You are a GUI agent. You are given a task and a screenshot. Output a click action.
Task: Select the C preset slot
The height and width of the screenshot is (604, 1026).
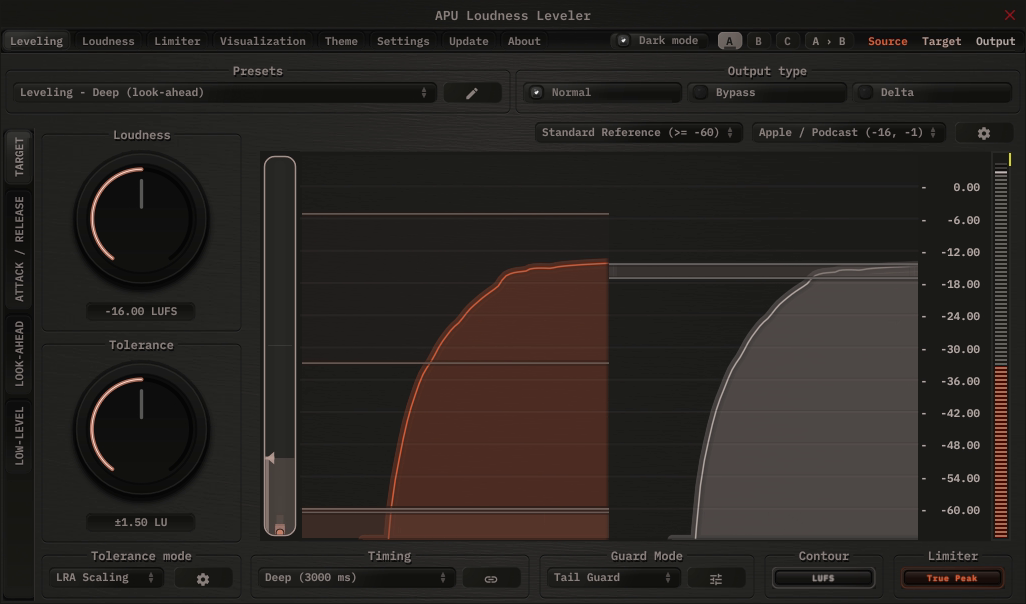pyautogui.click(x=787, y=41)
